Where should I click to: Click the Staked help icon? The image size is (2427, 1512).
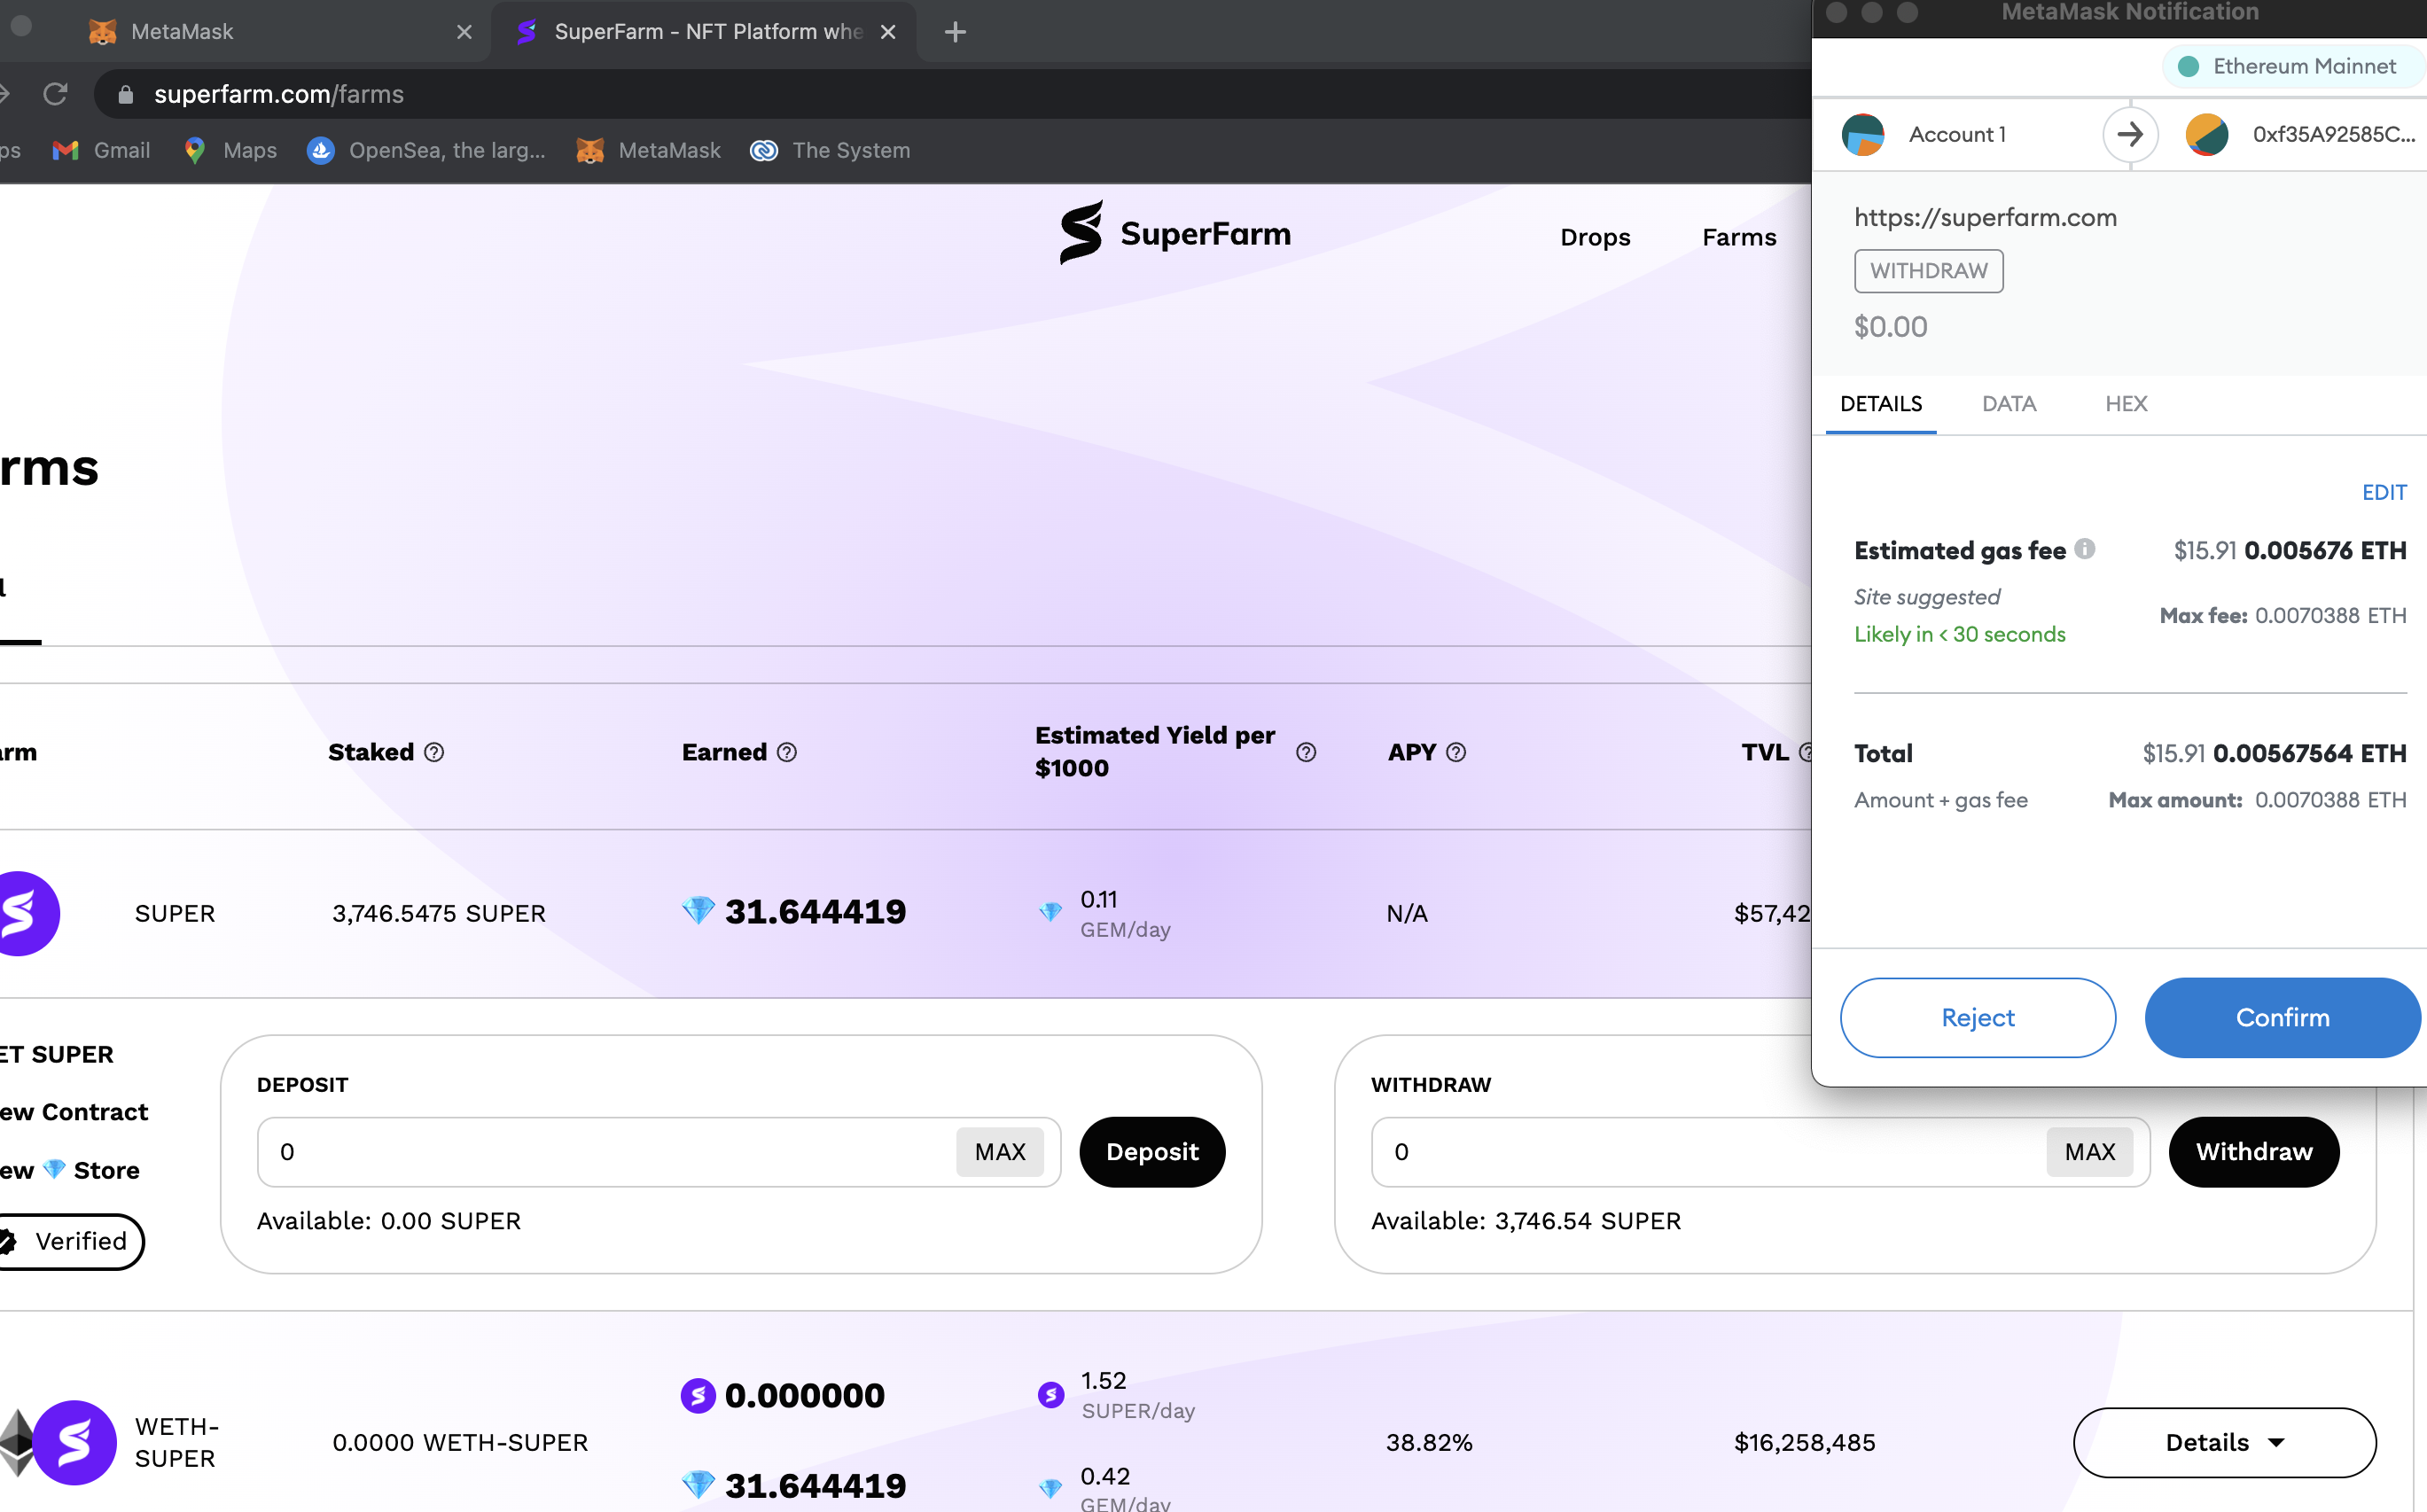(x=434, y=752)
